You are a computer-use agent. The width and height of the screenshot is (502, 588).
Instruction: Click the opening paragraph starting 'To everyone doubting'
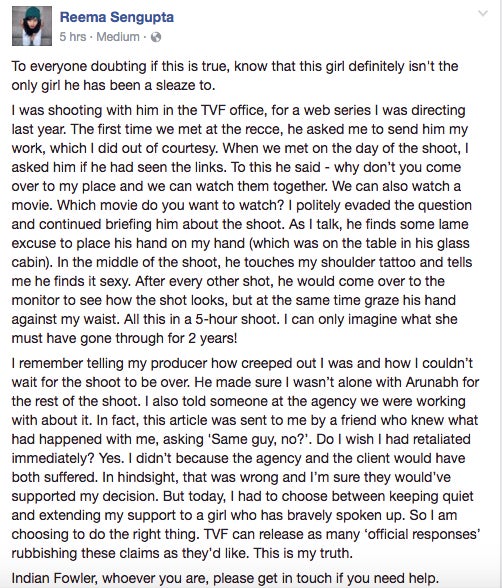(x=235, y=75)
